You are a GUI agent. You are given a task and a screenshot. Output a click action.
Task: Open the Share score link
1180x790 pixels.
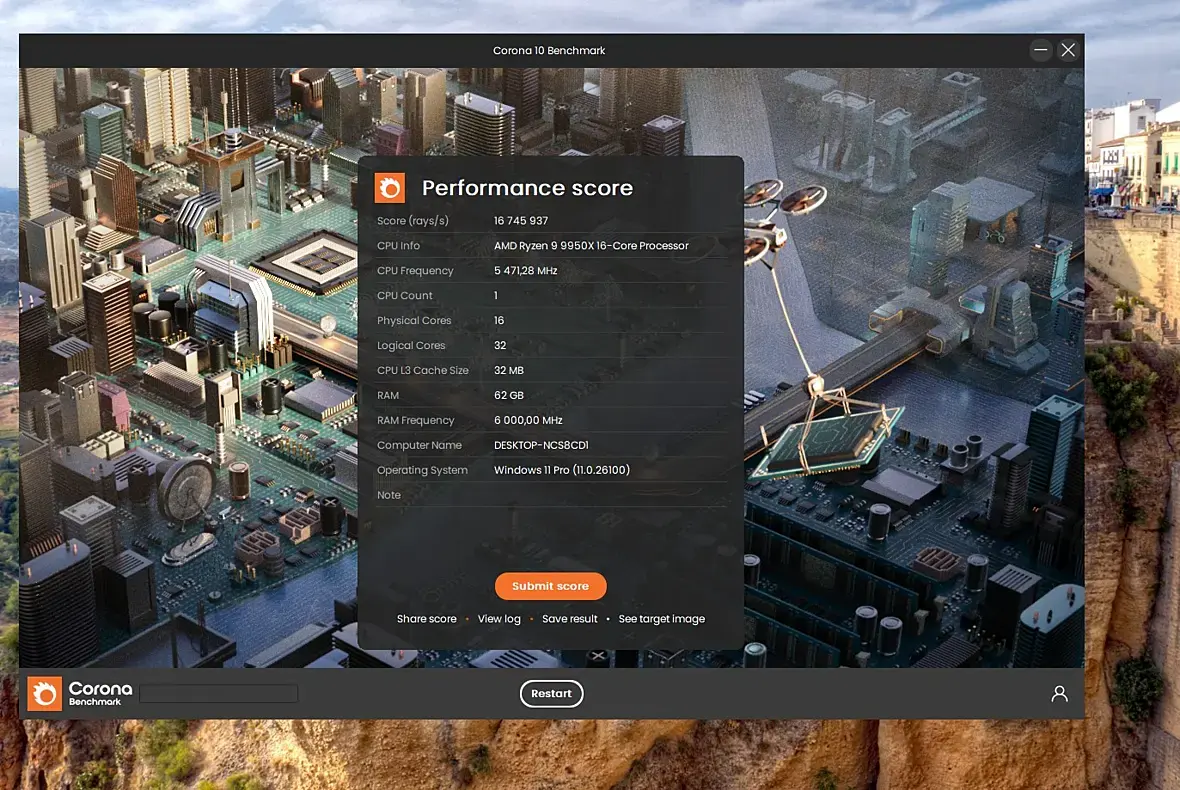point(427,619)
